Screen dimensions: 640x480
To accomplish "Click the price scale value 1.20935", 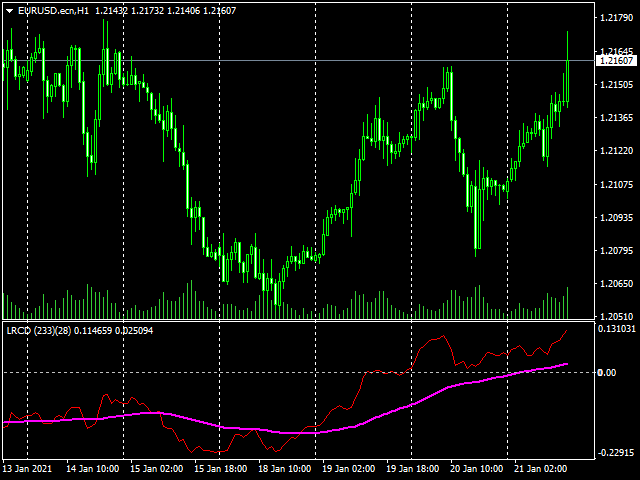I will click(x=616, y=218).
